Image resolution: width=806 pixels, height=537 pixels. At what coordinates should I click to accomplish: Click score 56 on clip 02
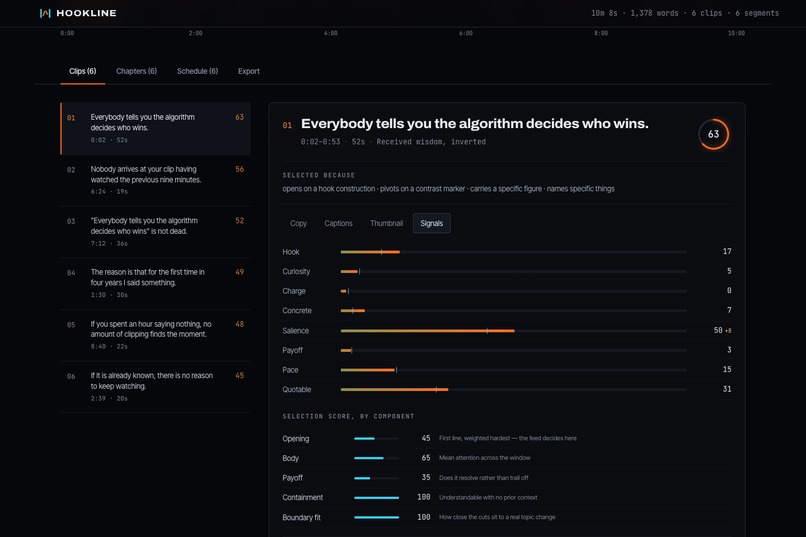click(240, 169)
